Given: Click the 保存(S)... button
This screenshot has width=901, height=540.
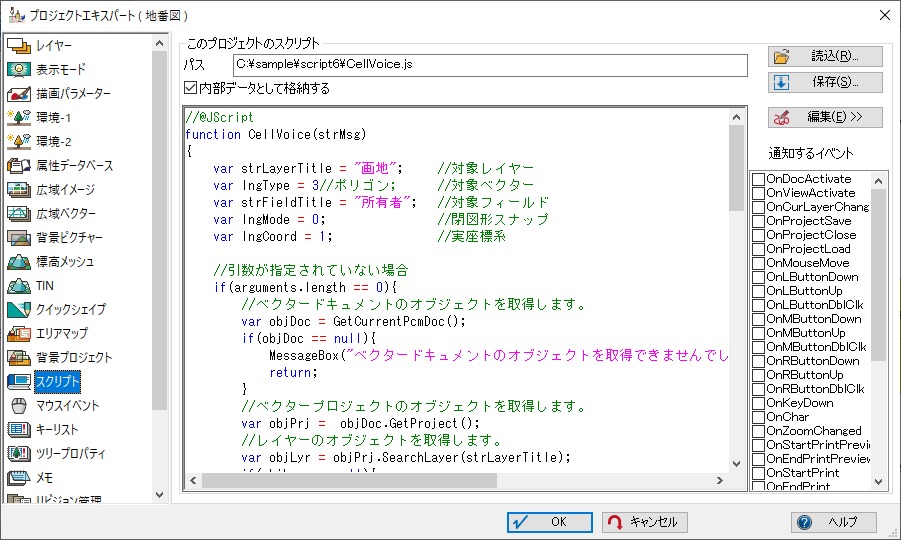Looking at the screenshot, I should click(825, 83).
